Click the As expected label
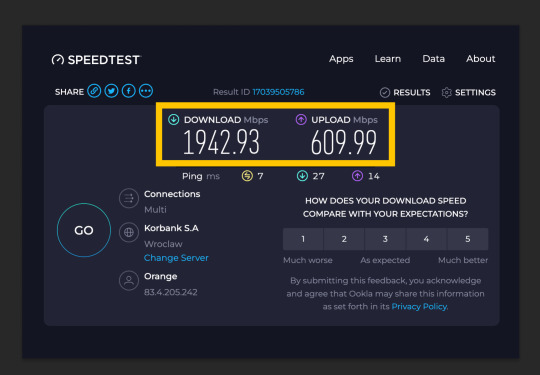 pos(385,260)
